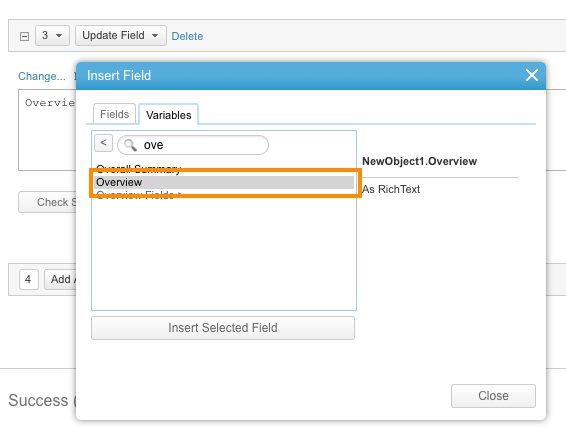Expand Overview Fields in the list
The height and width of the screenshot is (427, 566).
pos(139,195)
